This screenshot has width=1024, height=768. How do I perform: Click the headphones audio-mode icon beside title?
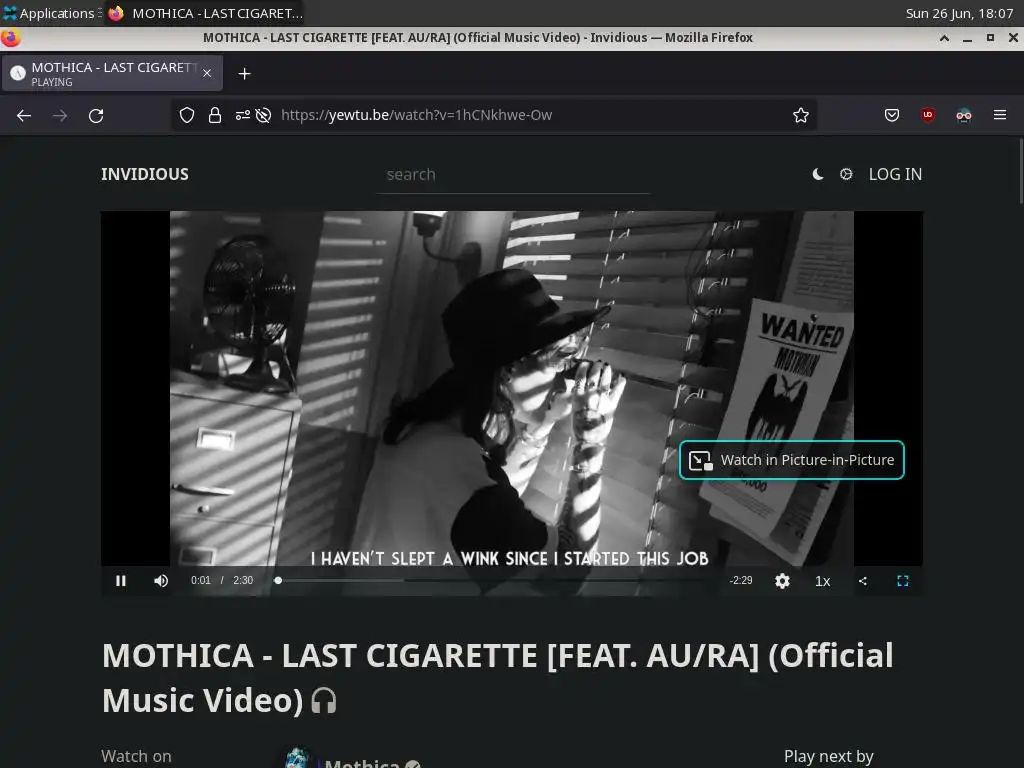[323, 701]
